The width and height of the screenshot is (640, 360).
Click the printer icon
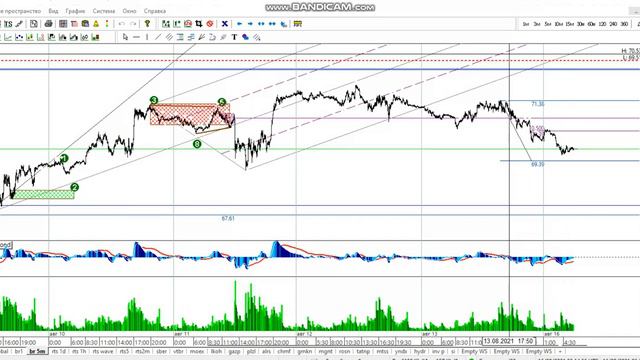(x=49, y=24)
